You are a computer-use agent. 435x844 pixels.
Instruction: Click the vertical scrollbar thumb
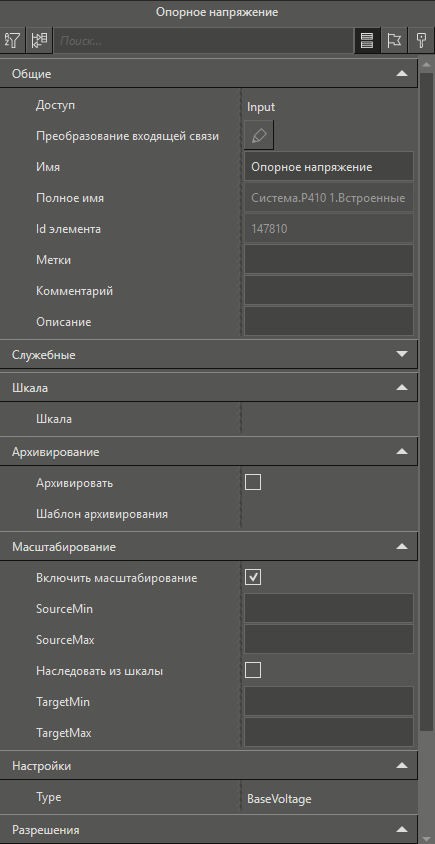[426, 401]
